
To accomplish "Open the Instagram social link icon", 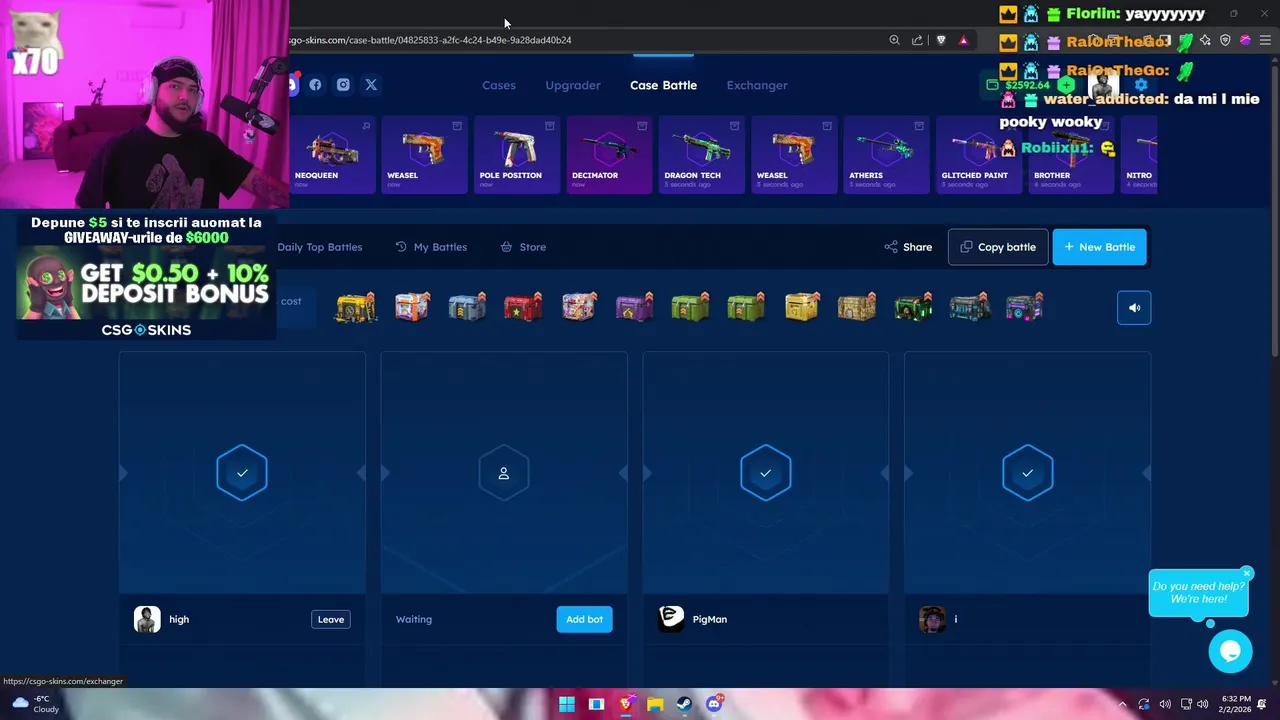I will [343, 85].
